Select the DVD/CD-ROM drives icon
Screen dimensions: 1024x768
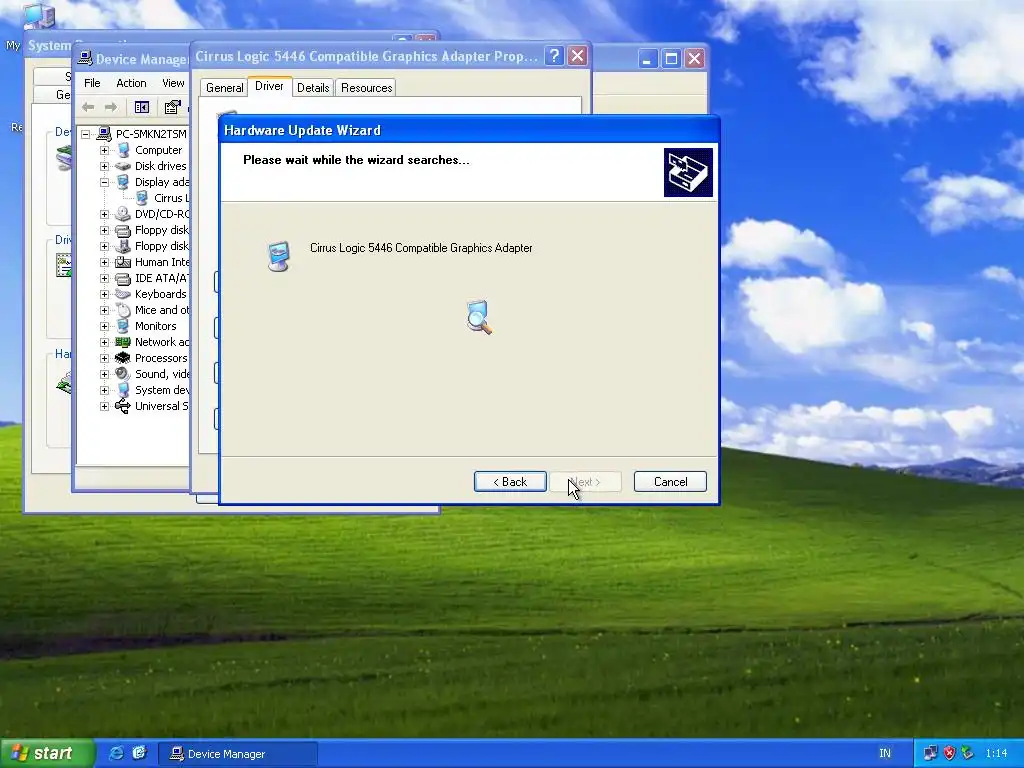pos(123,214)
